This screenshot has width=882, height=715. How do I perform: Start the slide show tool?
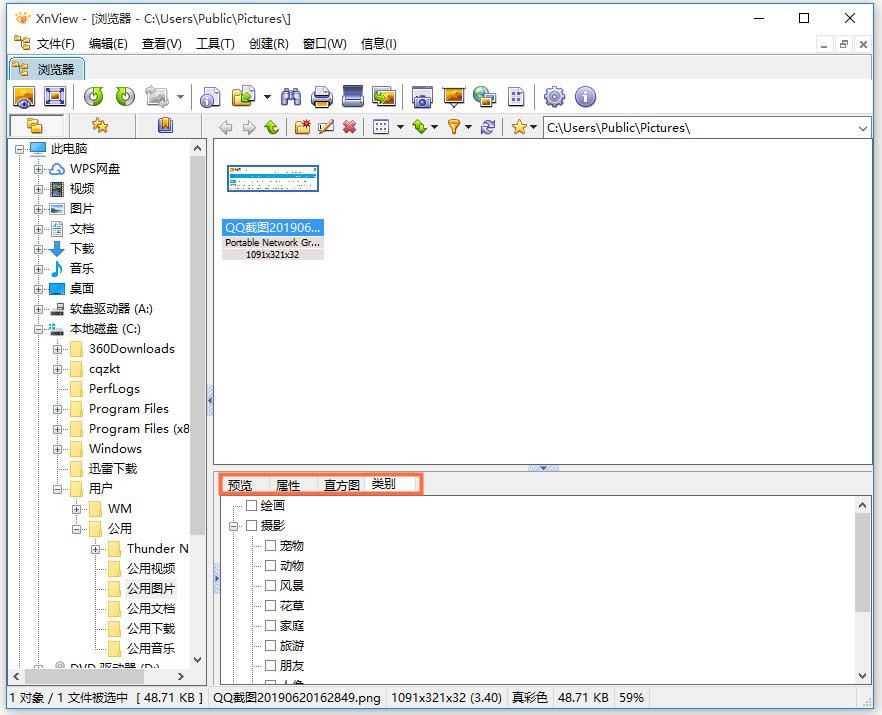click(x=453, y=97)
